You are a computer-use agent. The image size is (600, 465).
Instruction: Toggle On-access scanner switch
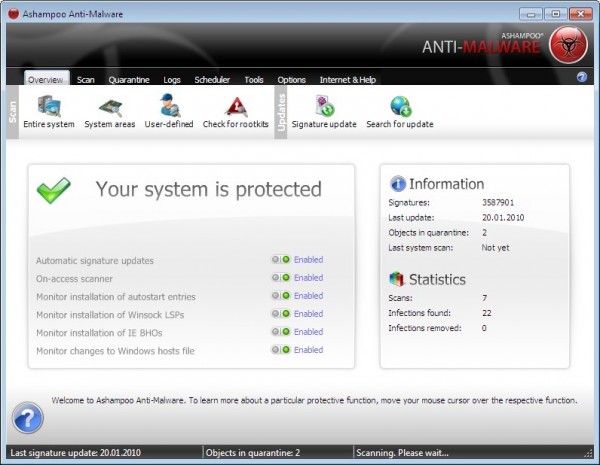[281, 277]
